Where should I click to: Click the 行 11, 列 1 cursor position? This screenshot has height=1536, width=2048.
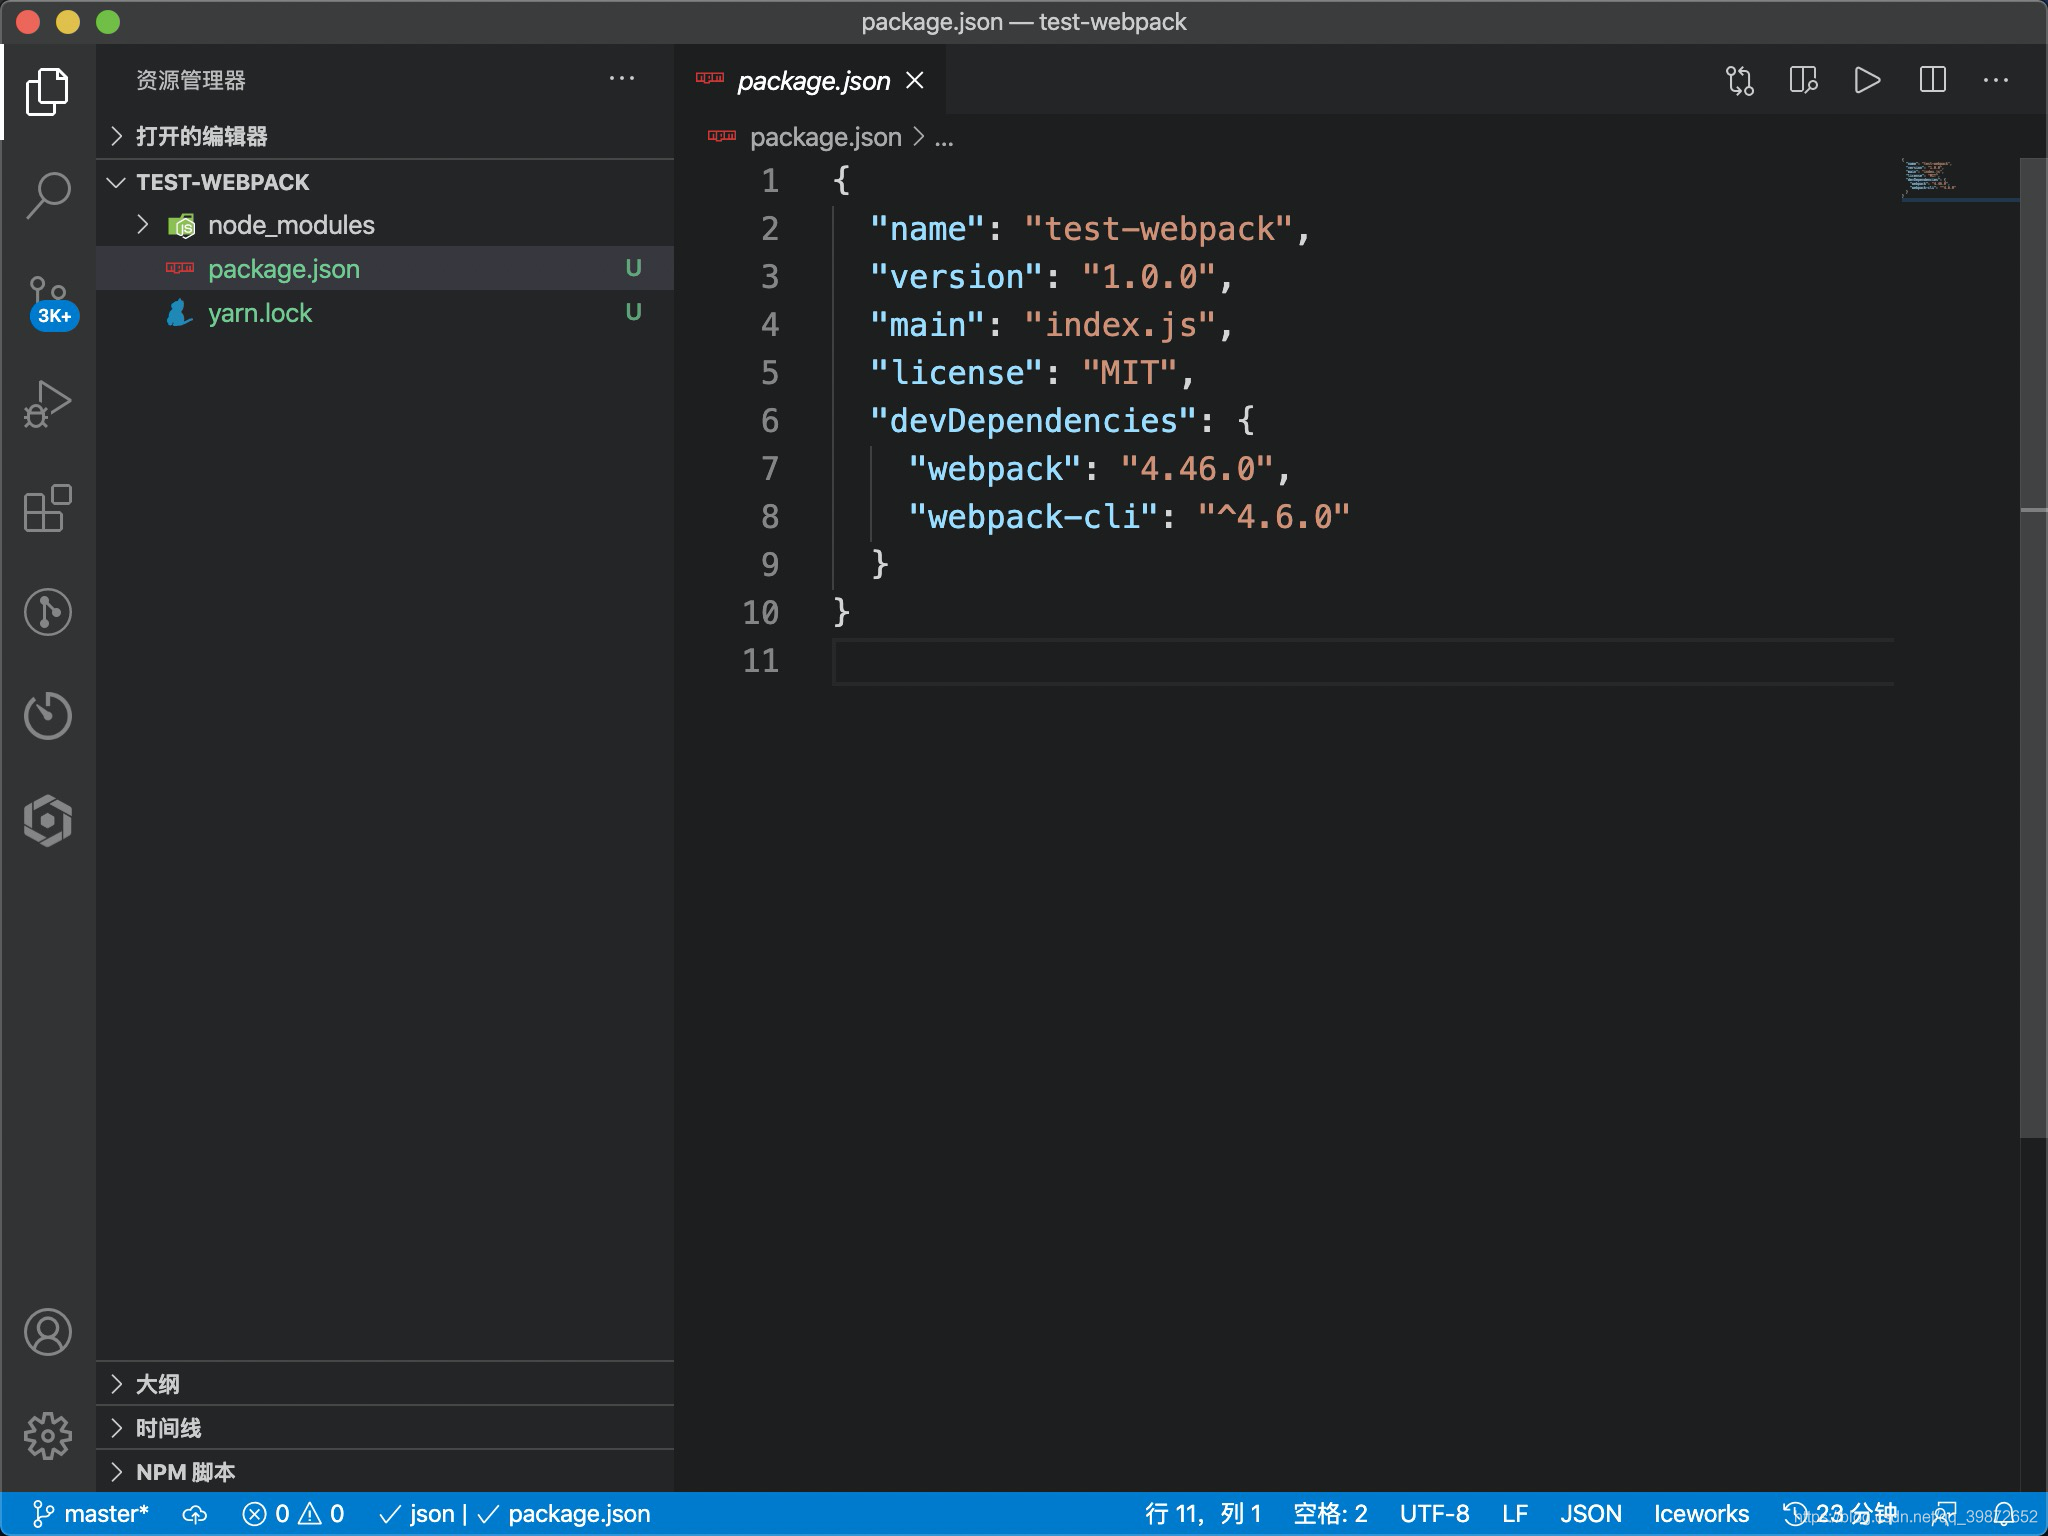point(1203,1514)
